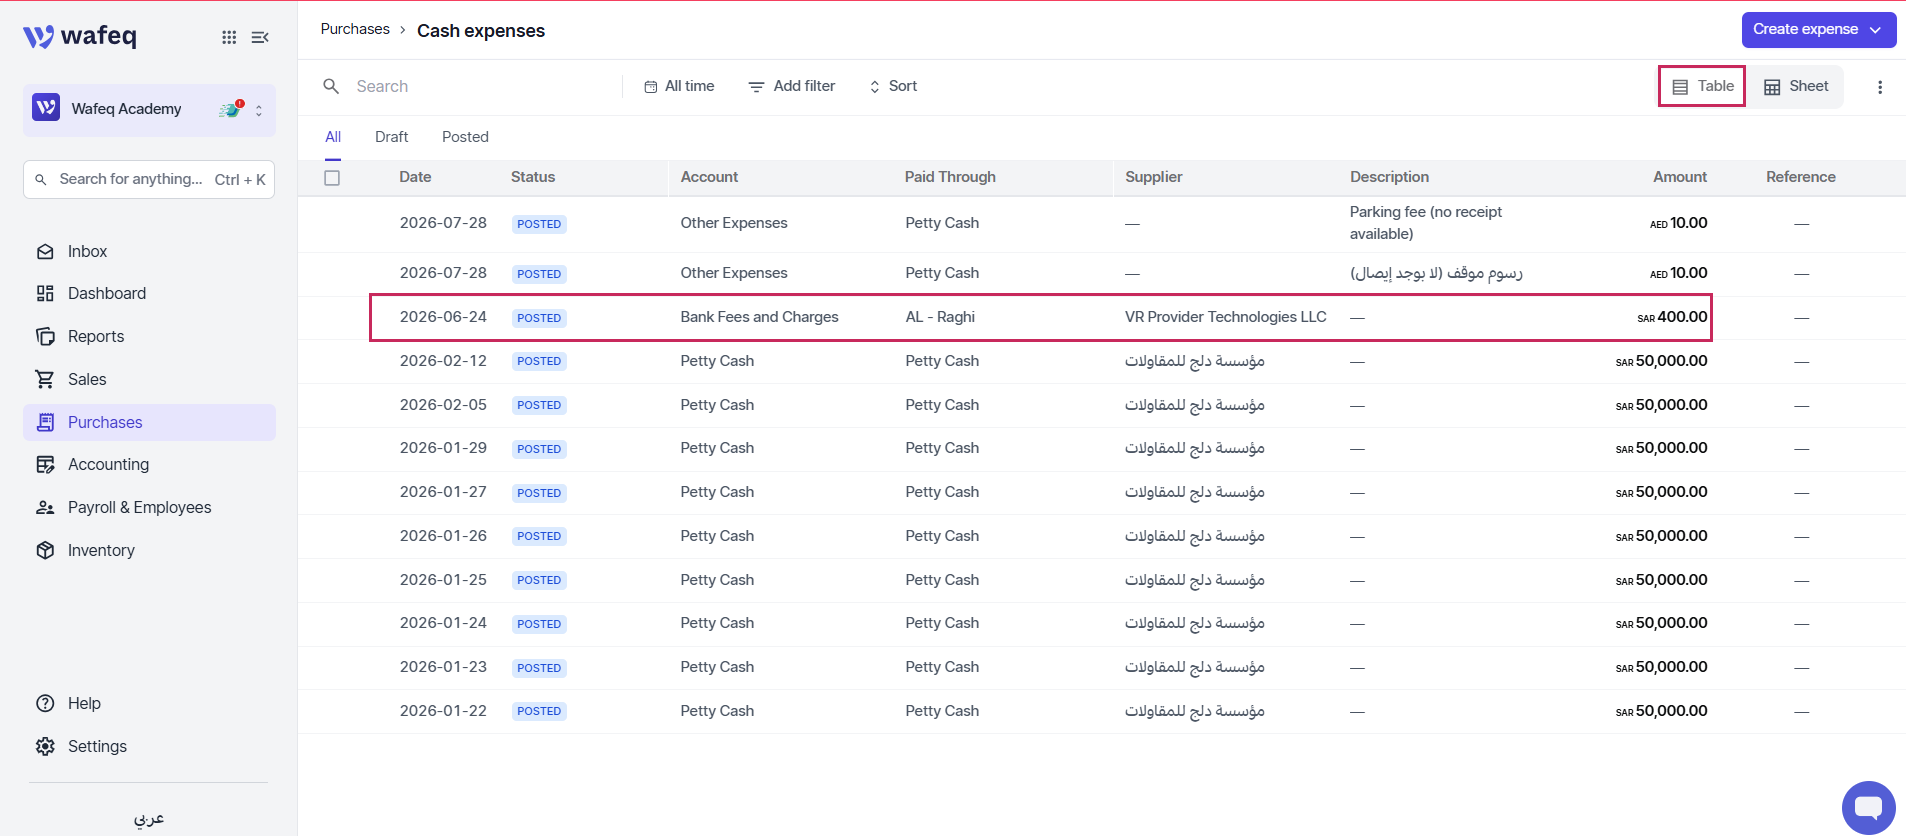This screenshot has height=836, width=1906.
Task: Click 'Parking fee (no receipt available)' description
Action: point(1426,224)
